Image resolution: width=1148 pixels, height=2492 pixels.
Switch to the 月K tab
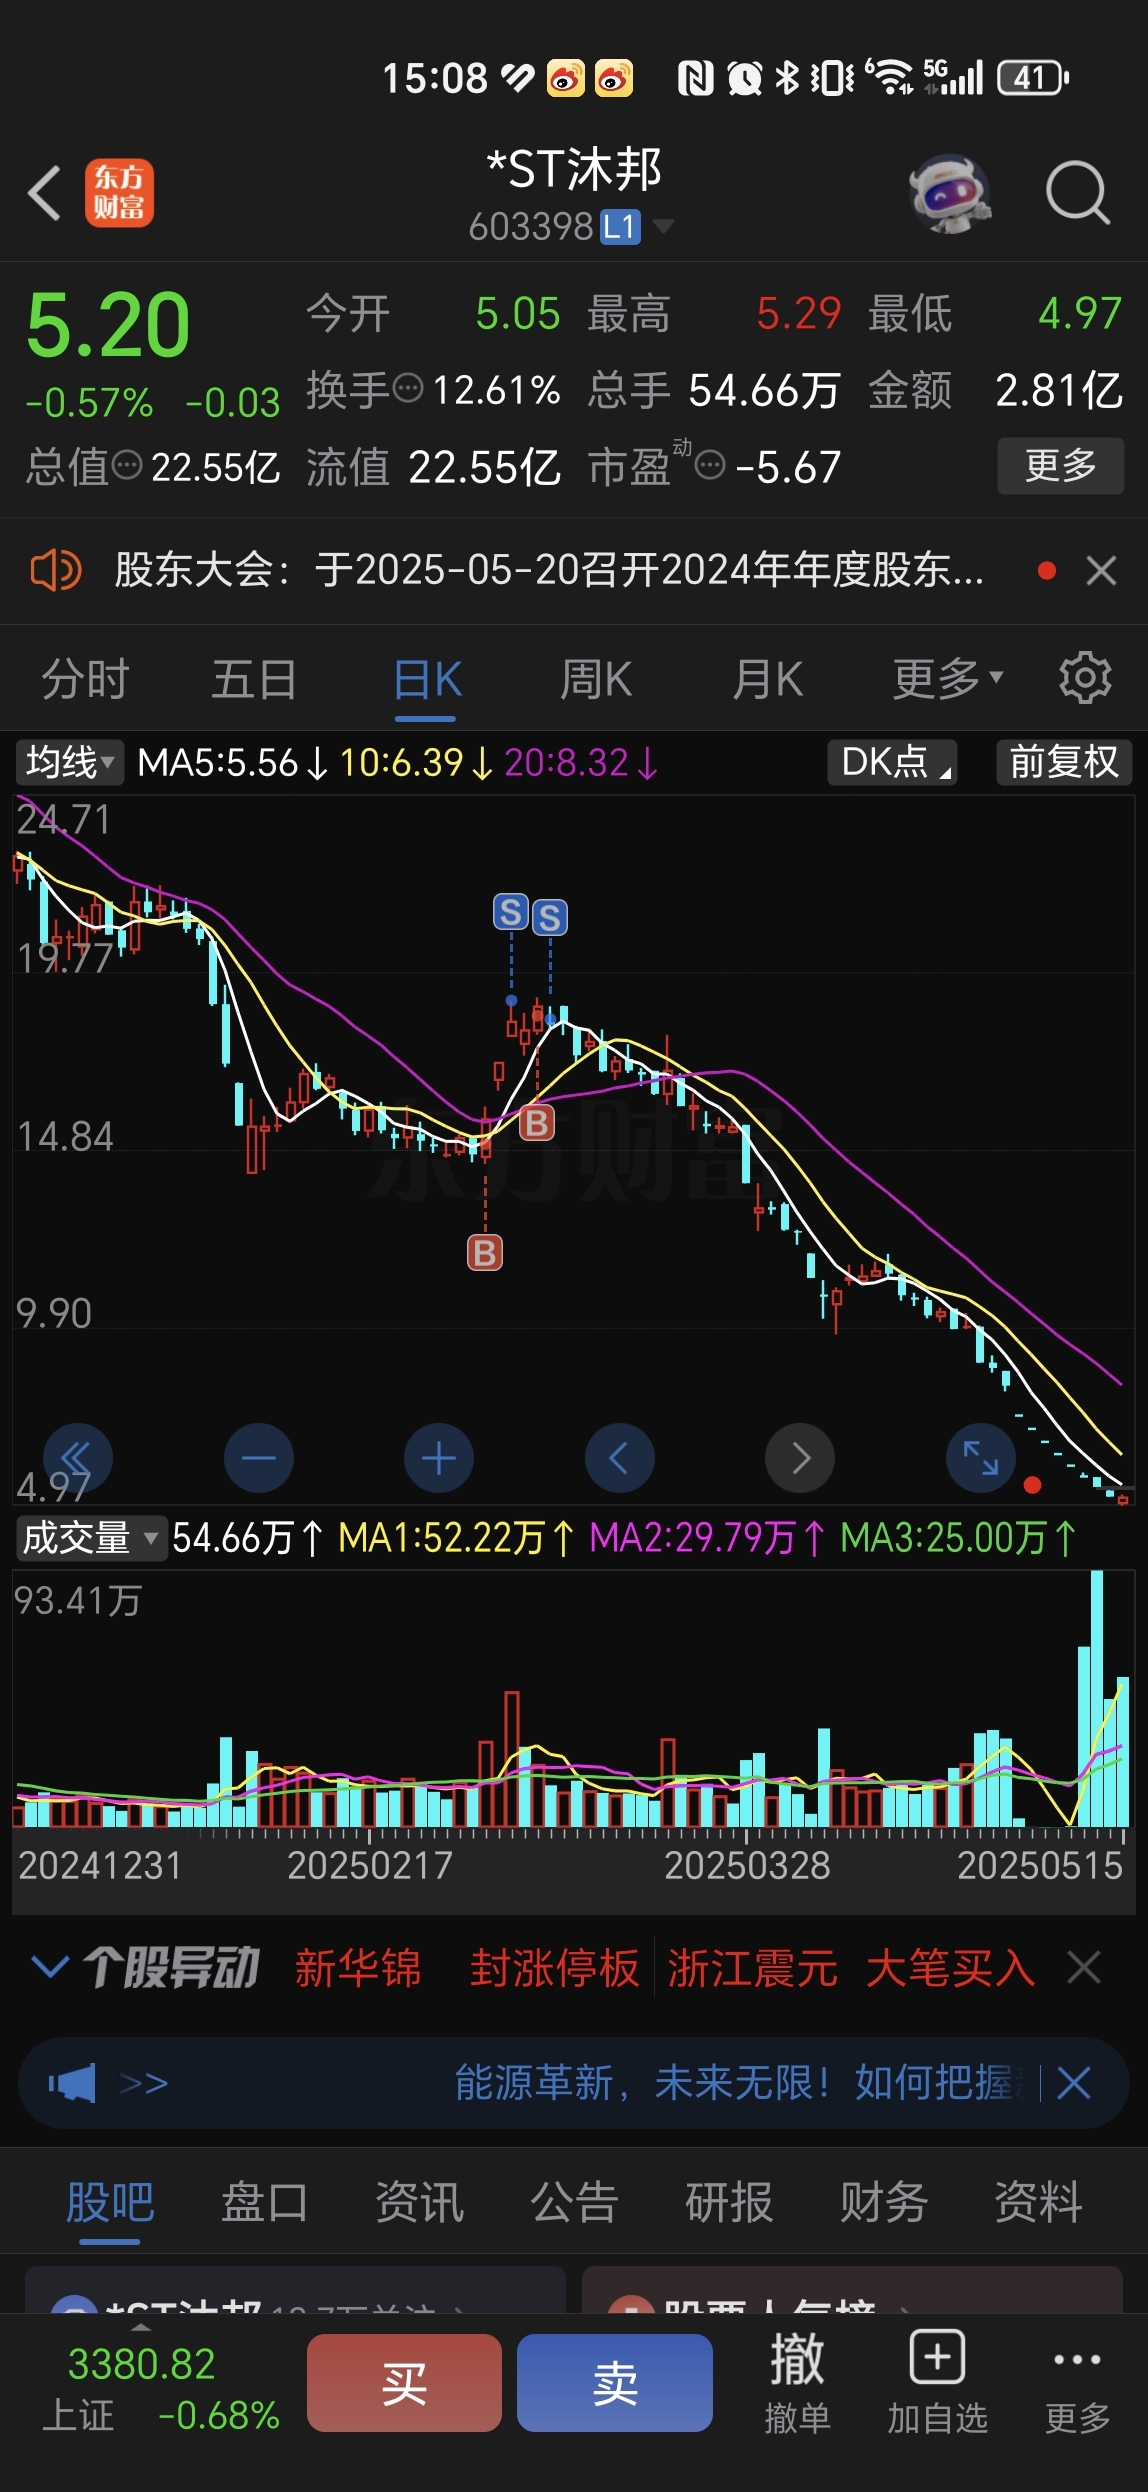767,679
